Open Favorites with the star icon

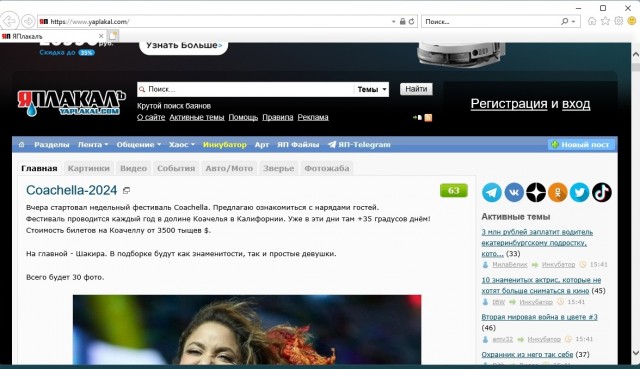605,21
